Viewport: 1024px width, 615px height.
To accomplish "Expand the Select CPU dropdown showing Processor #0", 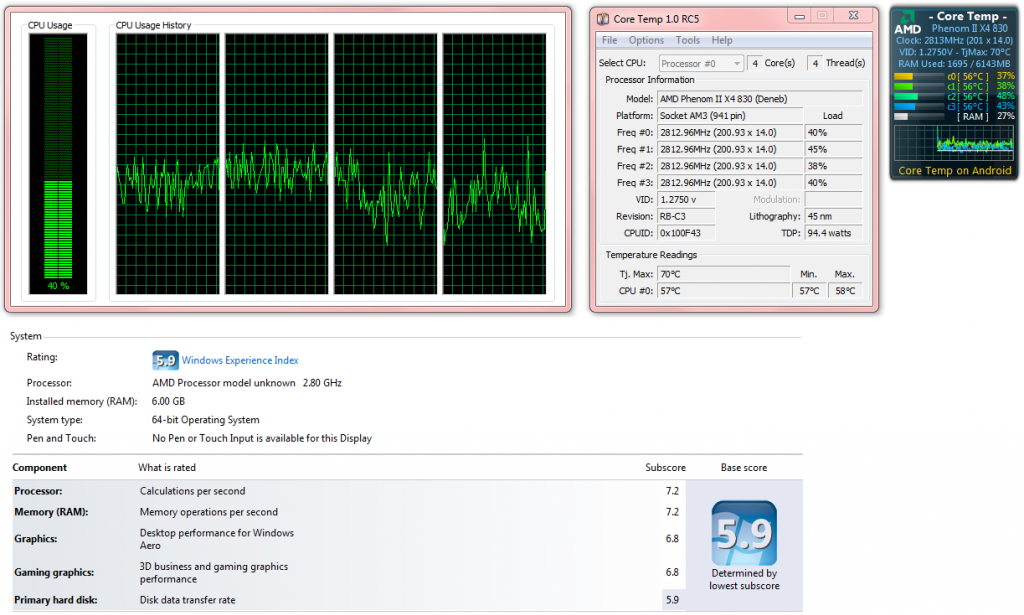I will point(701,63).
